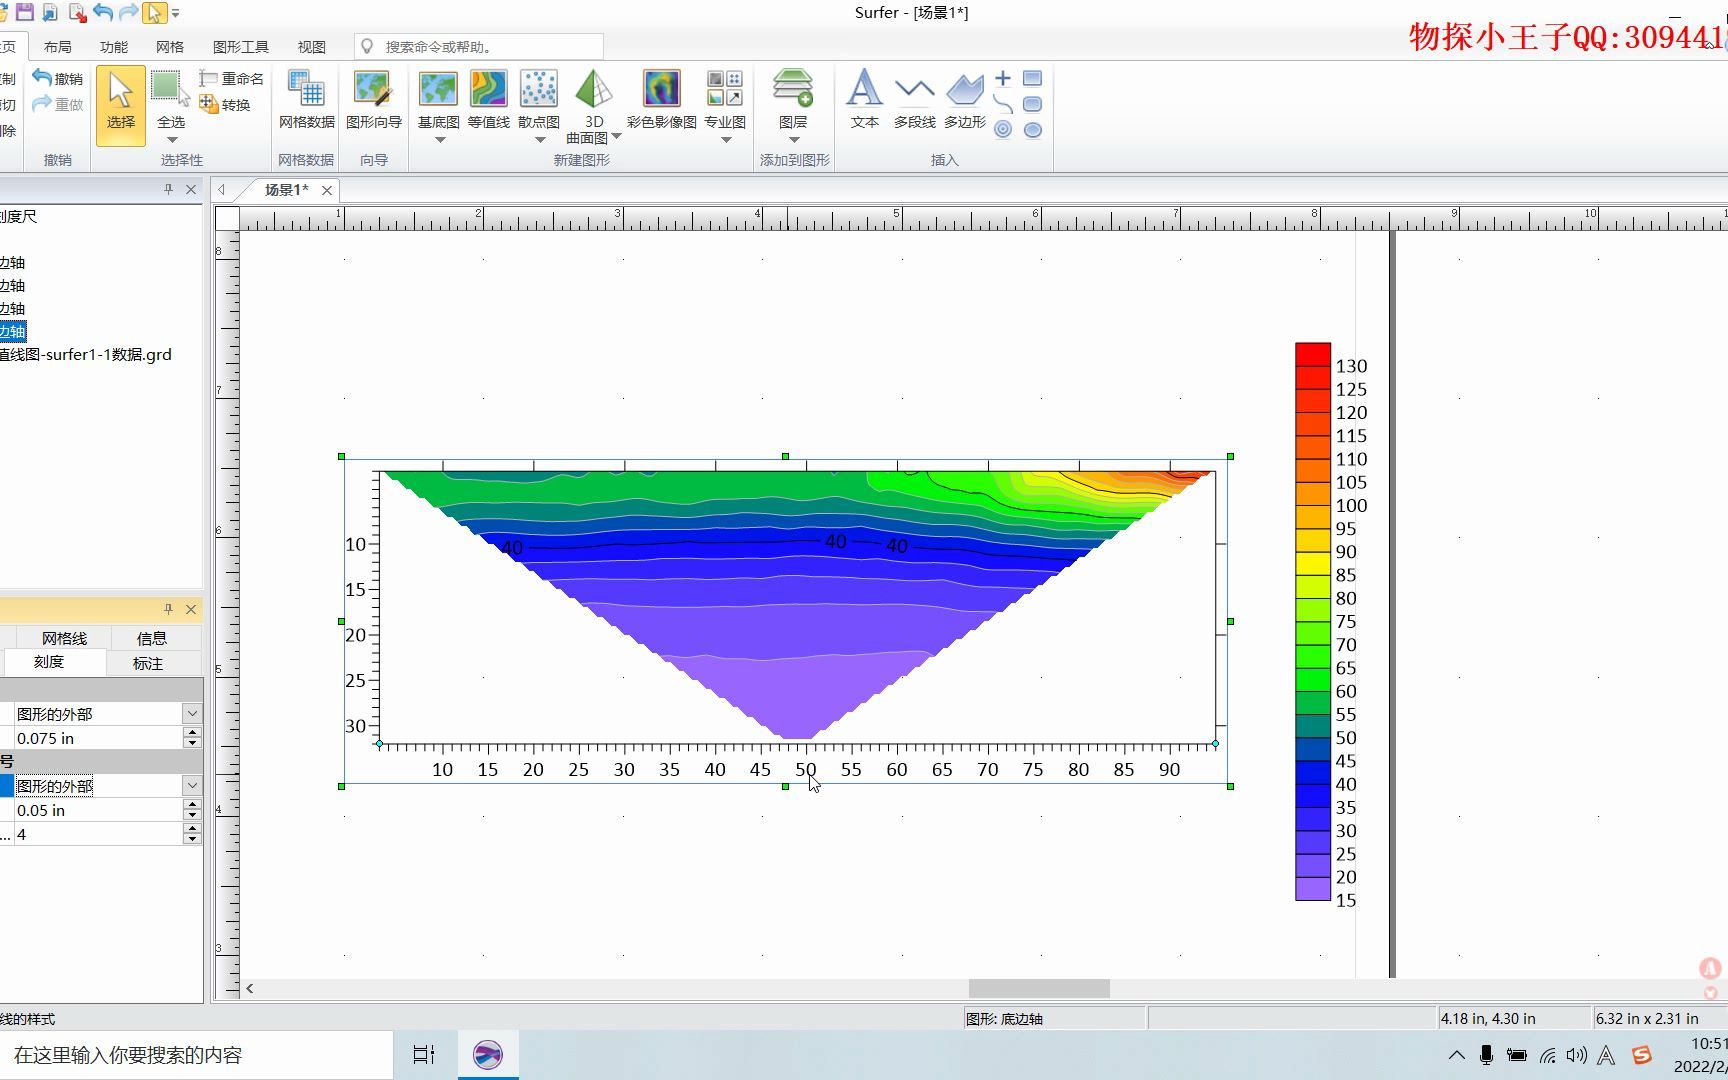Viewport: 1728px width, 1080px height.
Task: Click the quick access Undo arrow icon
Action: click(102, 12)
